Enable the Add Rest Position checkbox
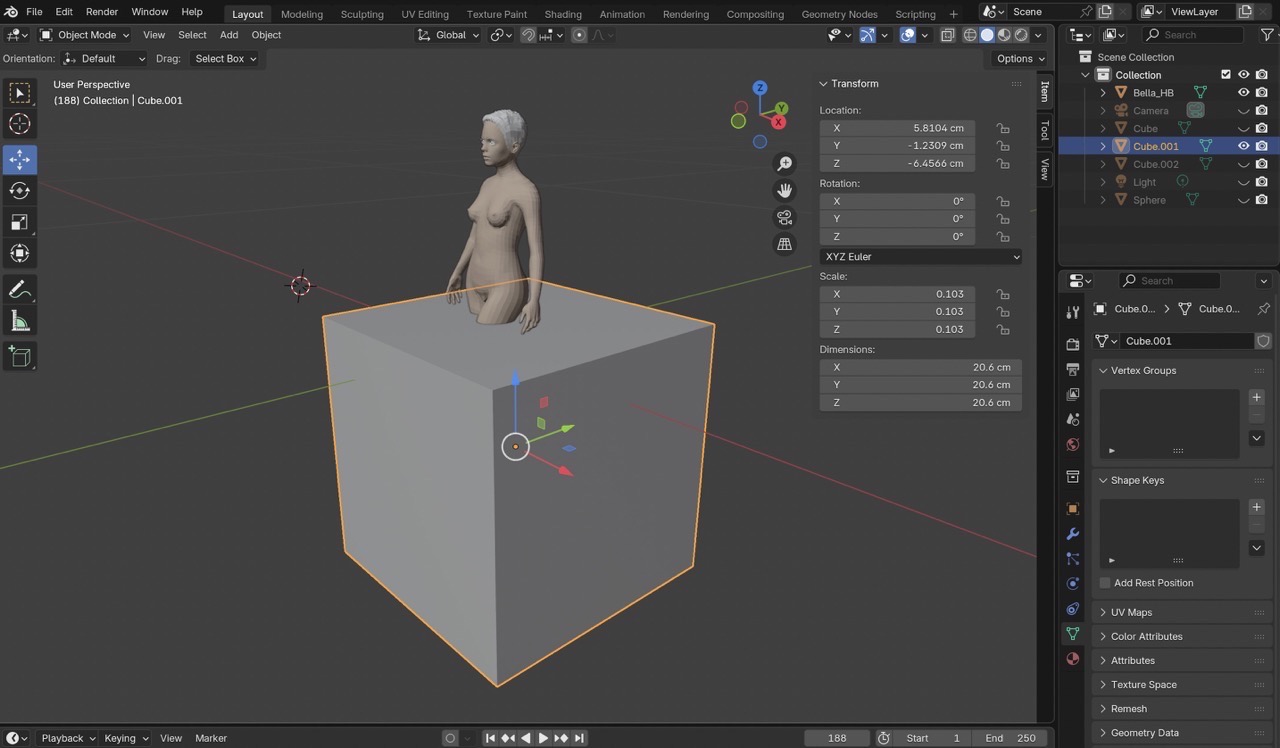Viewport: 1280px width, 748px height. click(1105, 583)
